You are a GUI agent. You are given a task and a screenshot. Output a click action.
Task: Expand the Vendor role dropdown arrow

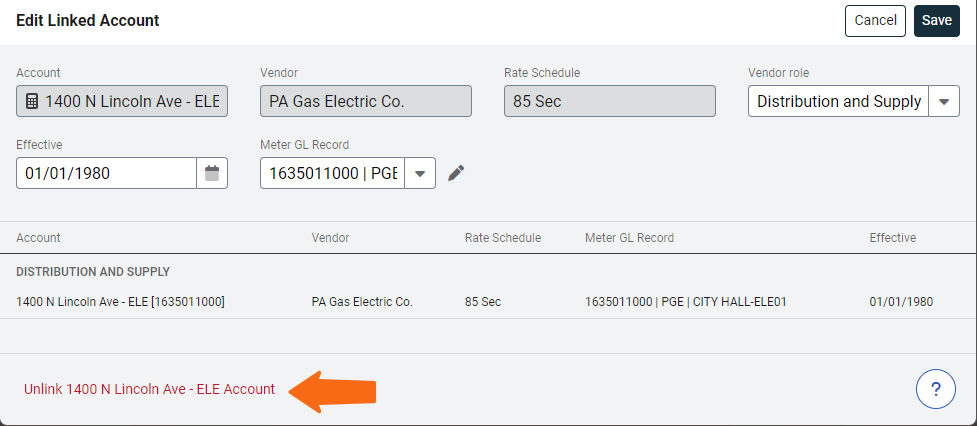click(944, 102)
